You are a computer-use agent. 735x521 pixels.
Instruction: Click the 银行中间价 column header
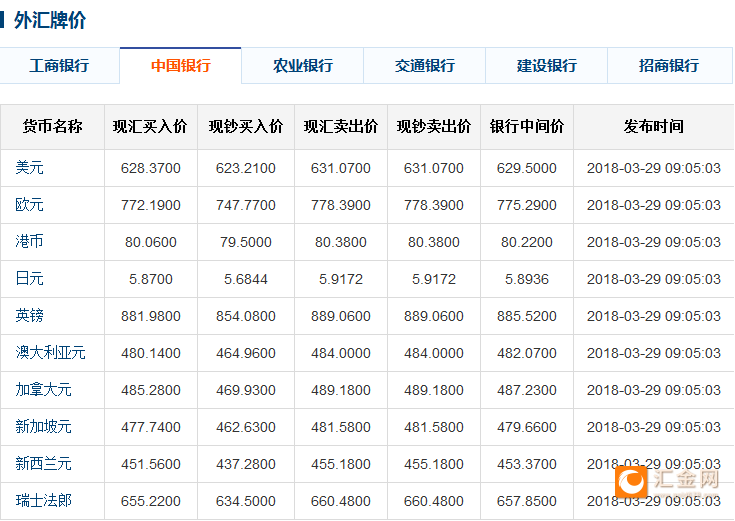[x=527, y=127]
